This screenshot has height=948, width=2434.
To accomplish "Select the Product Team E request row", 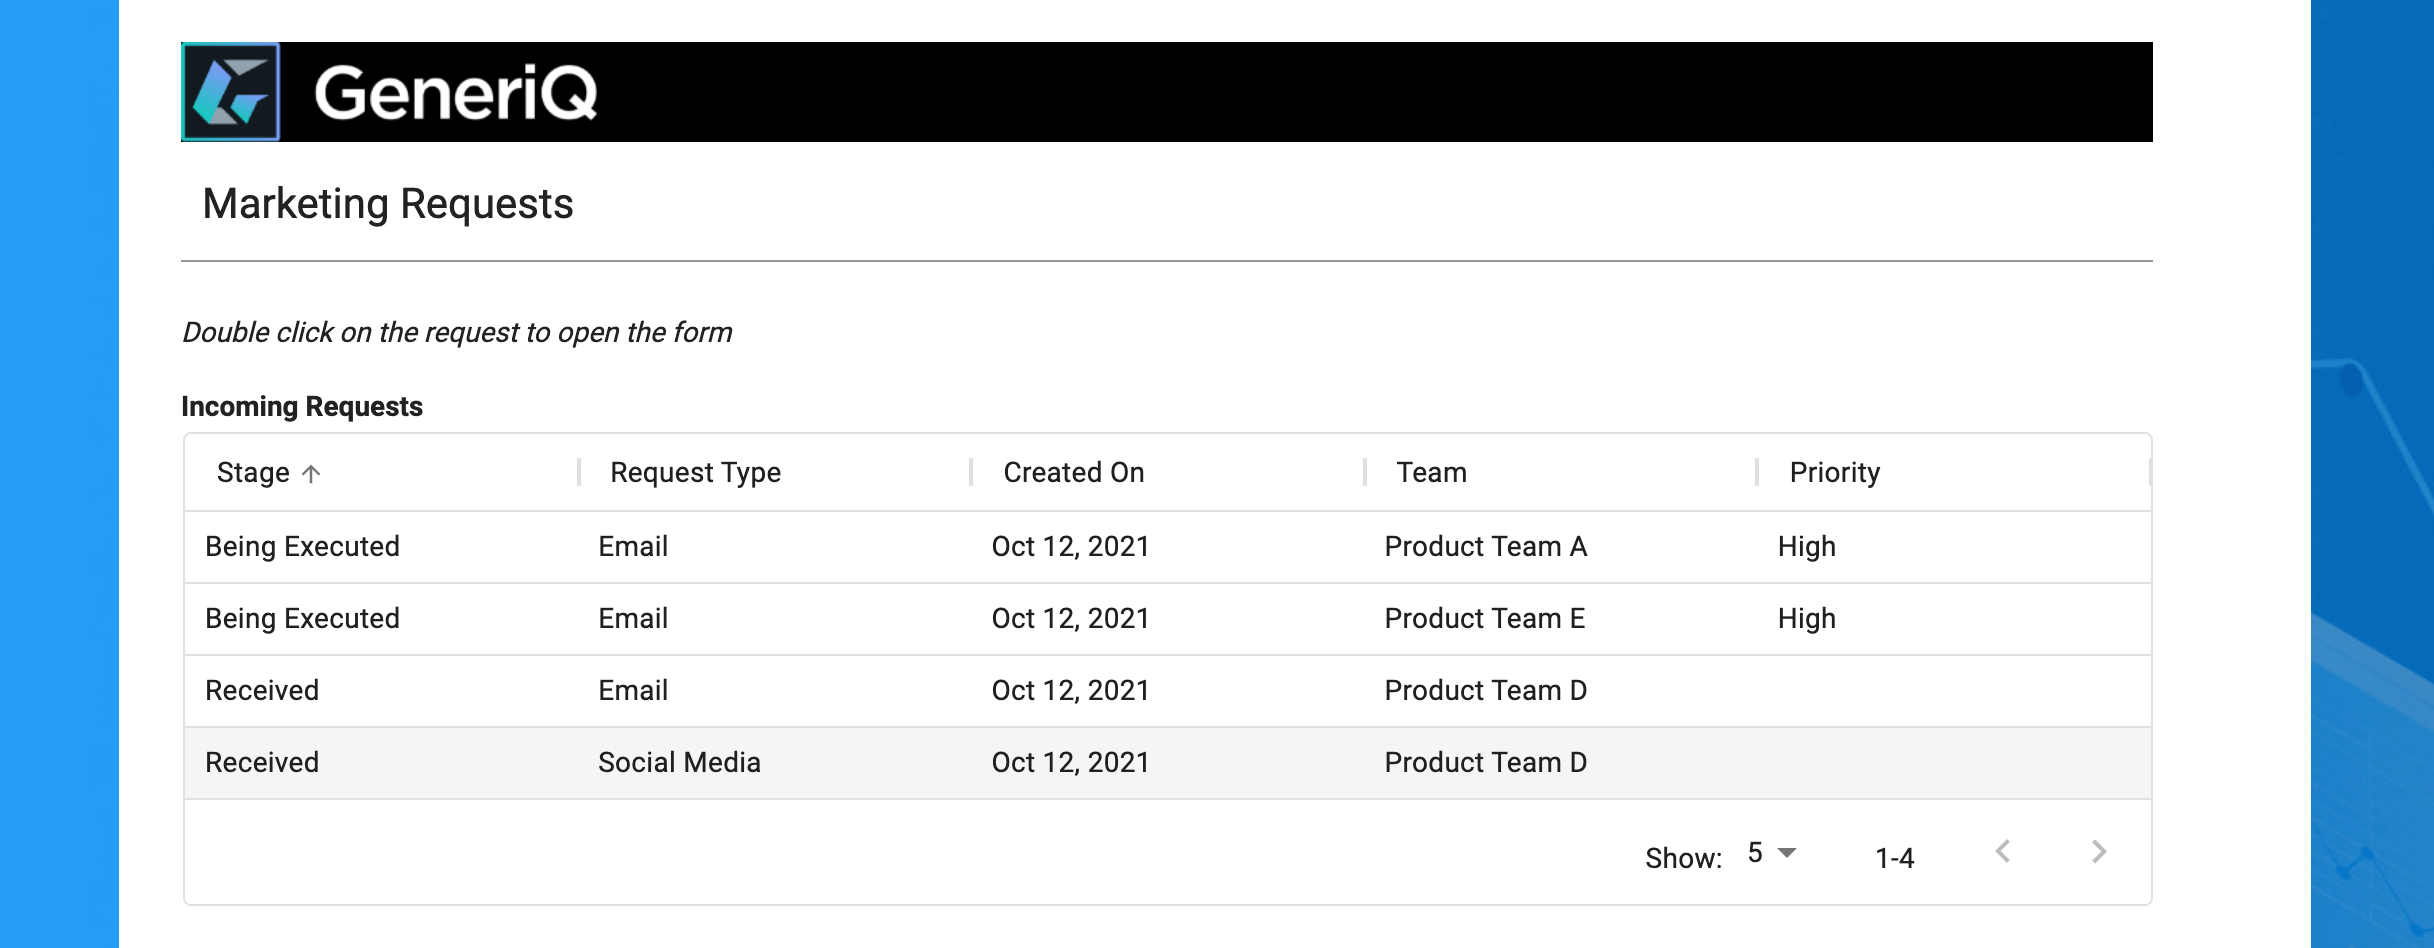I will pyautogui.click(x=1168, y=619).
